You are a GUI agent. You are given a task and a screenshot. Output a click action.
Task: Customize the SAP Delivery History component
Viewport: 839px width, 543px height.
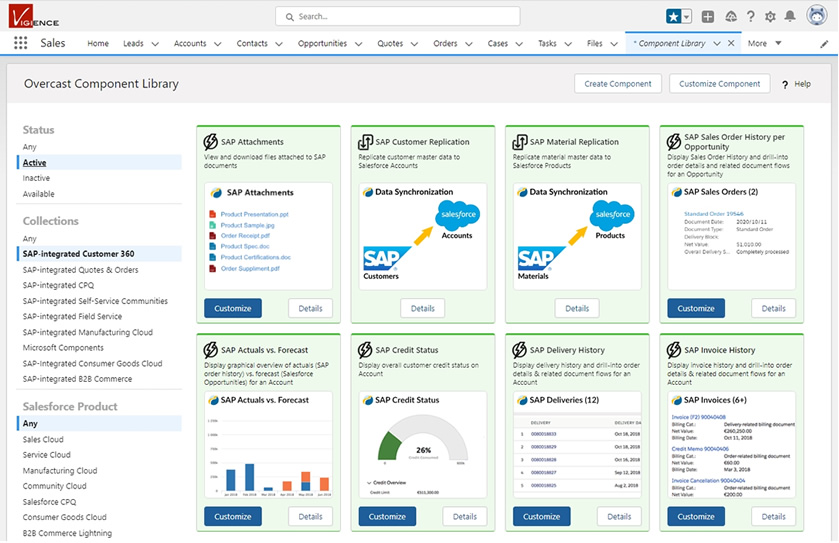pyautogui.click(x=541, y=516)
